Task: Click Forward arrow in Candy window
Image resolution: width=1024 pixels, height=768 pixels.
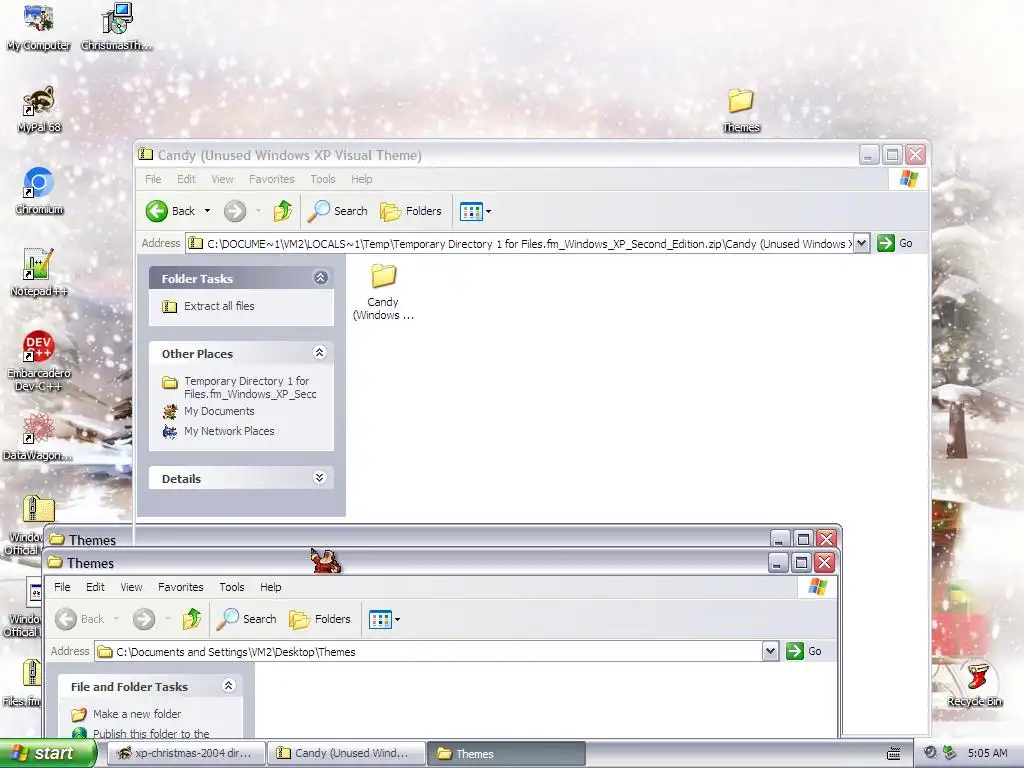Action: (235, 211)
